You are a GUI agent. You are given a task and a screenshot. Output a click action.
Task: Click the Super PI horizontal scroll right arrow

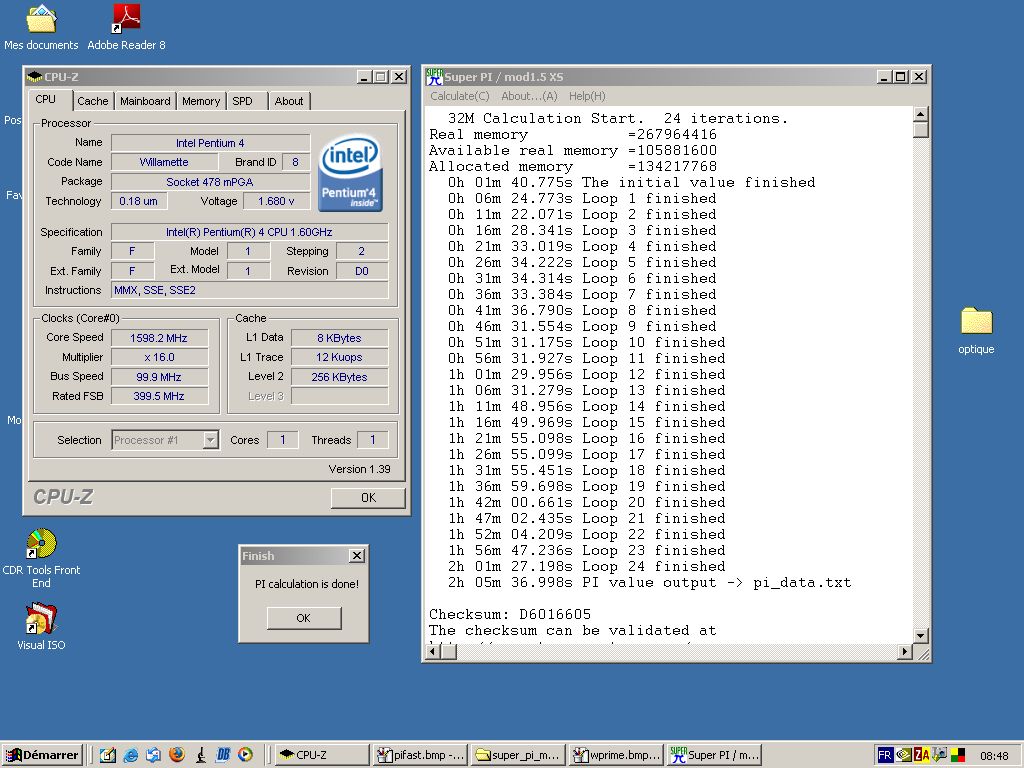[x=905, y=651]
